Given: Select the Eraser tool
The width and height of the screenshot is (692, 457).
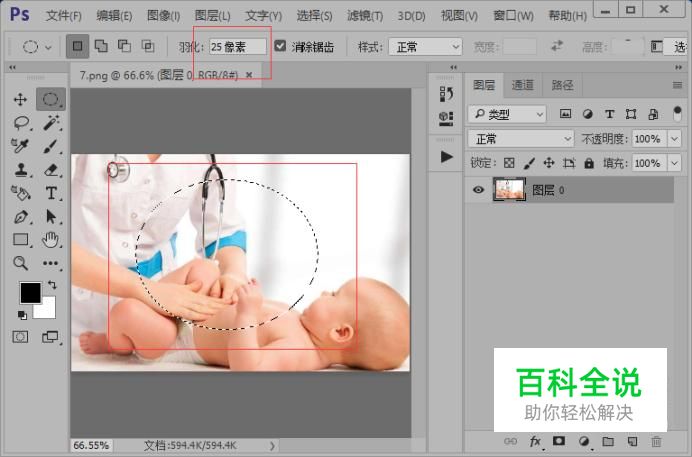Looking at the screenshot, I should pos(51,170).
